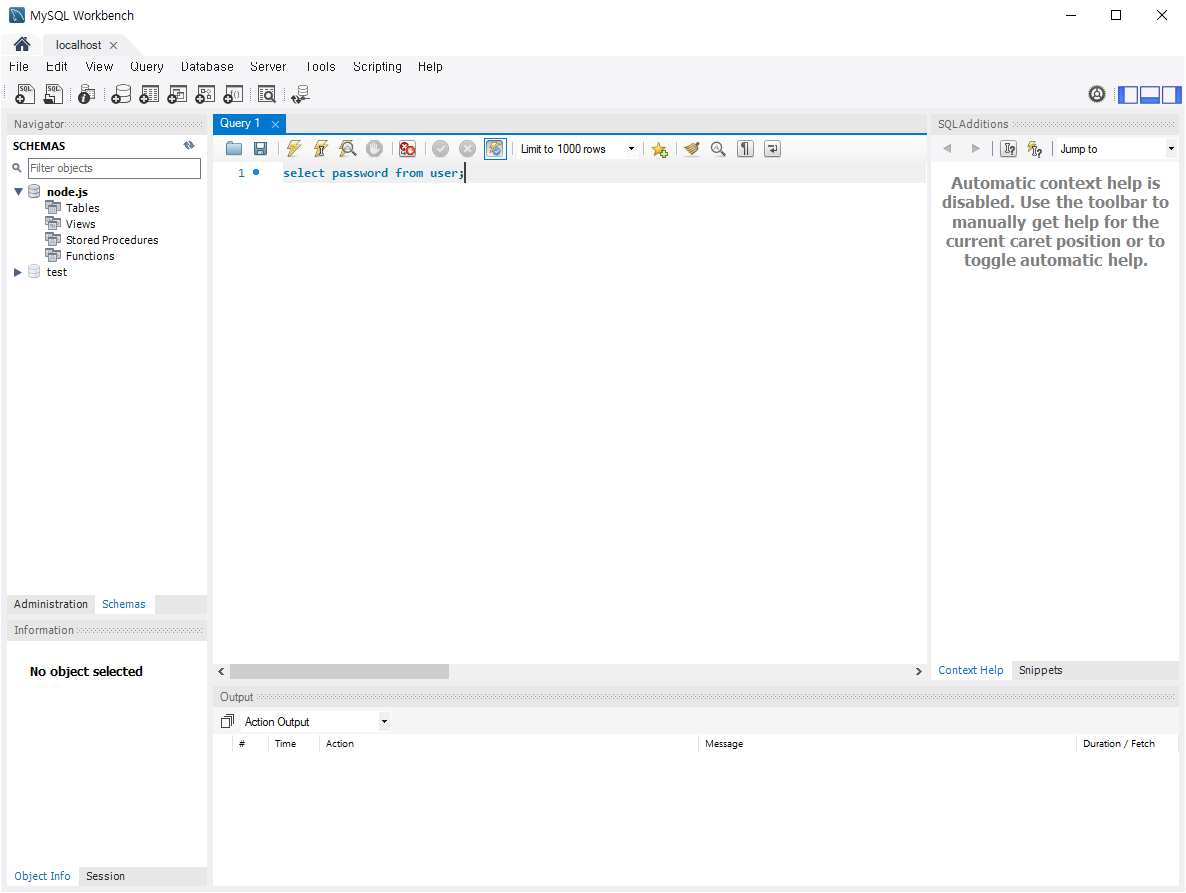Run EXPLAIN on the current statement

tap(347, 149)
